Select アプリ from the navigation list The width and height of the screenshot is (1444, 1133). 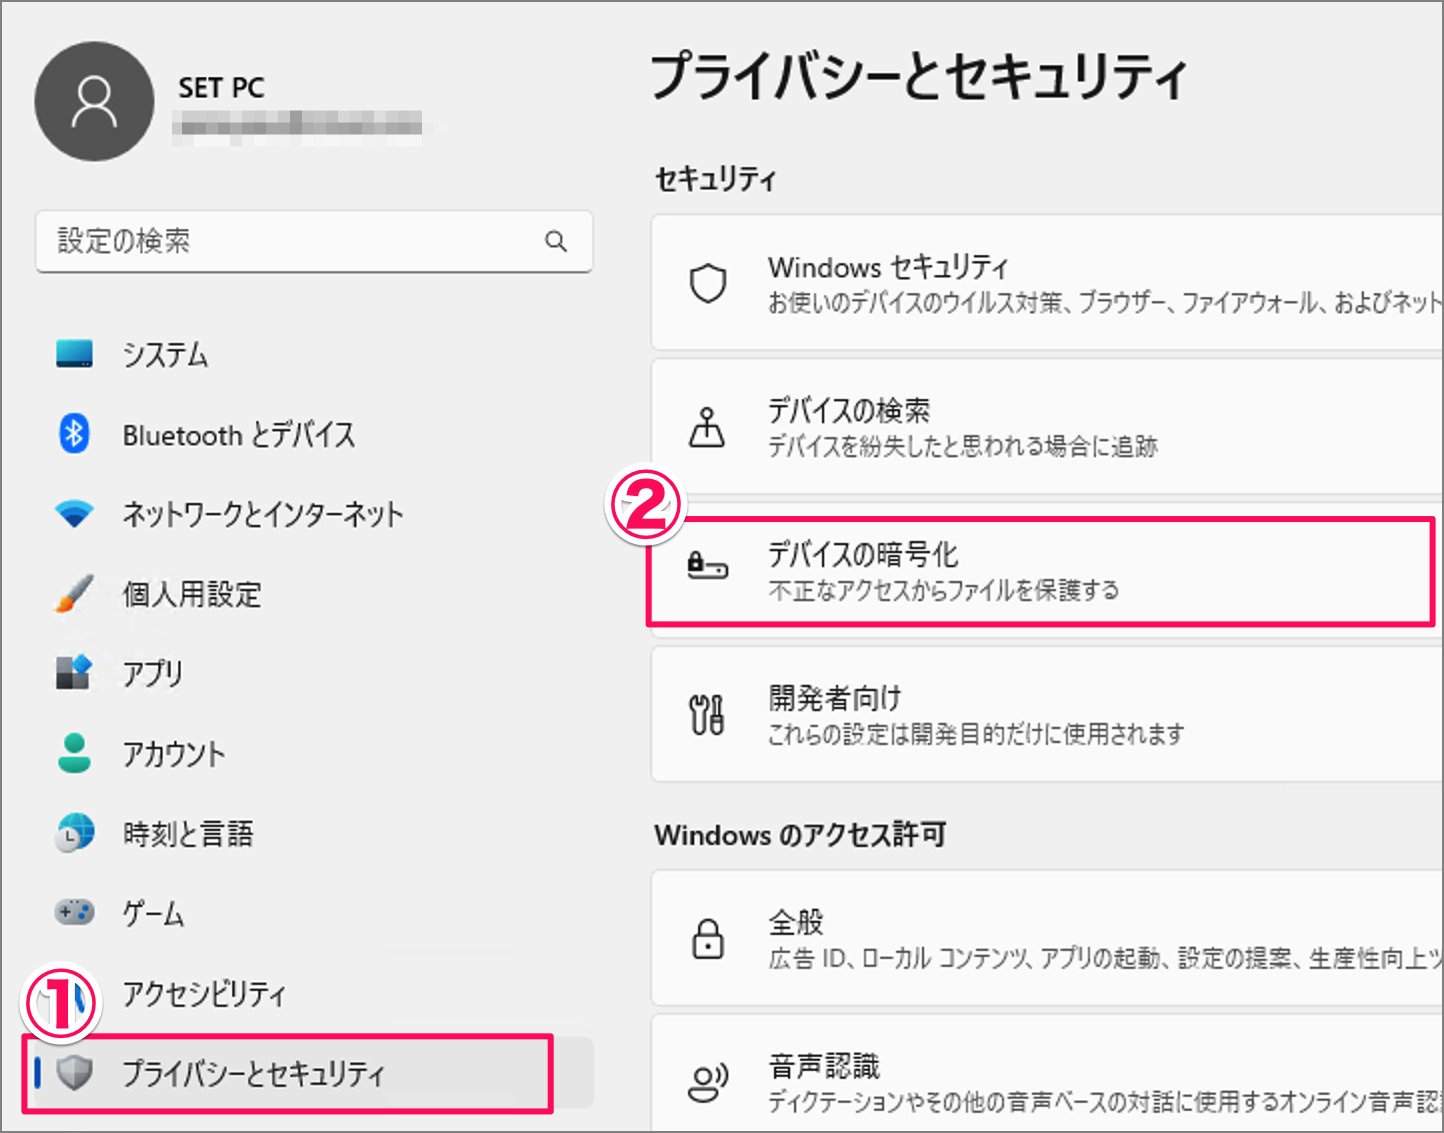[x=152, y=674]
